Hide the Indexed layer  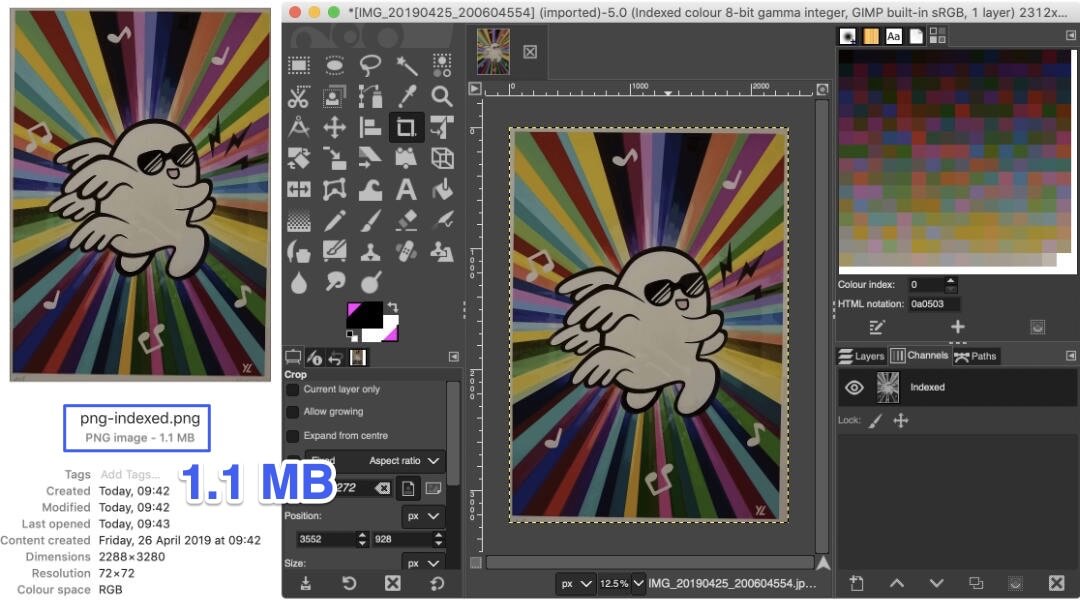tap(853, 388)
